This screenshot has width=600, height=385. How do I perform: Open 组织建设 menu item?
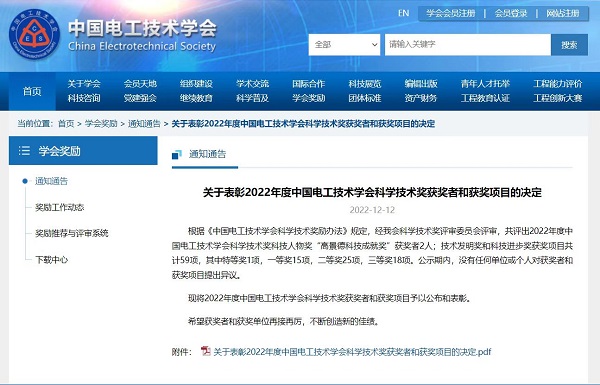click(196, 84)
